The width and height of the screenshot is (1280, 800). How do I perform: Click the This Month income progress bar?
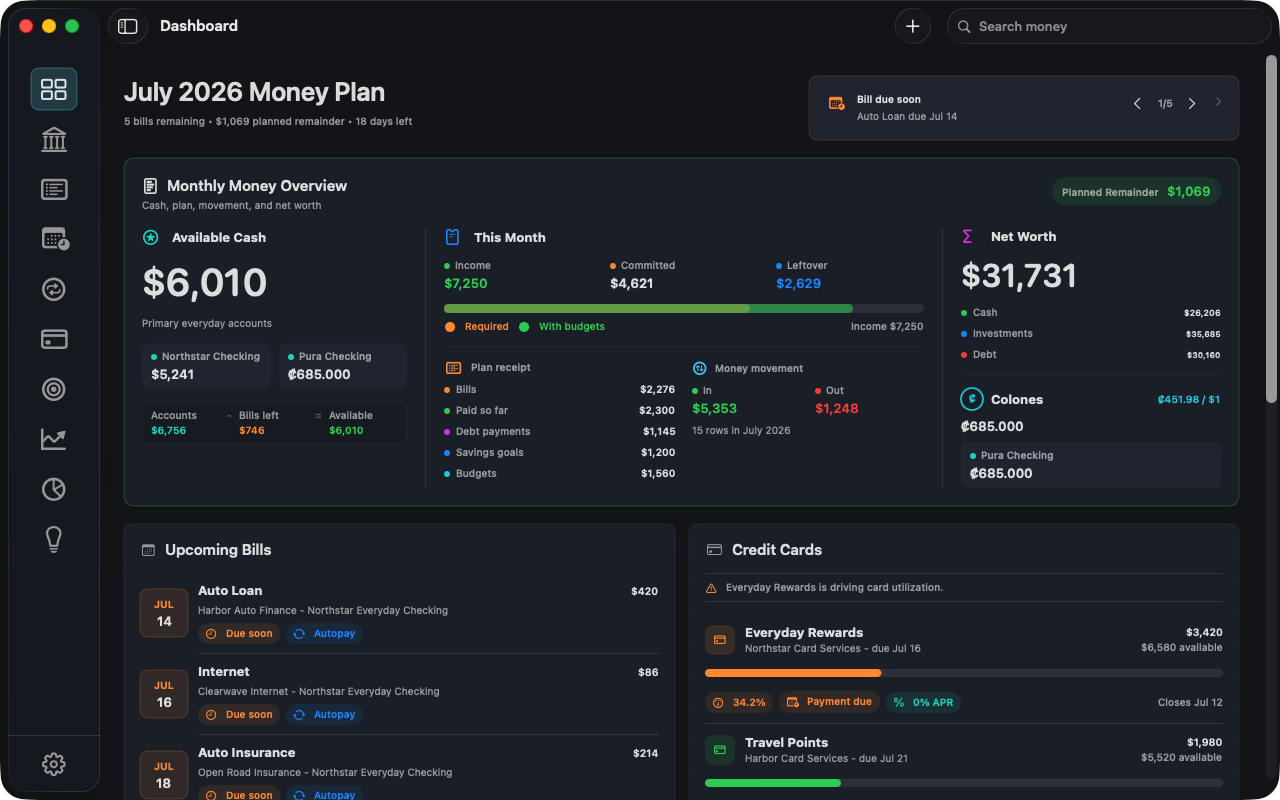pos(684,308)
